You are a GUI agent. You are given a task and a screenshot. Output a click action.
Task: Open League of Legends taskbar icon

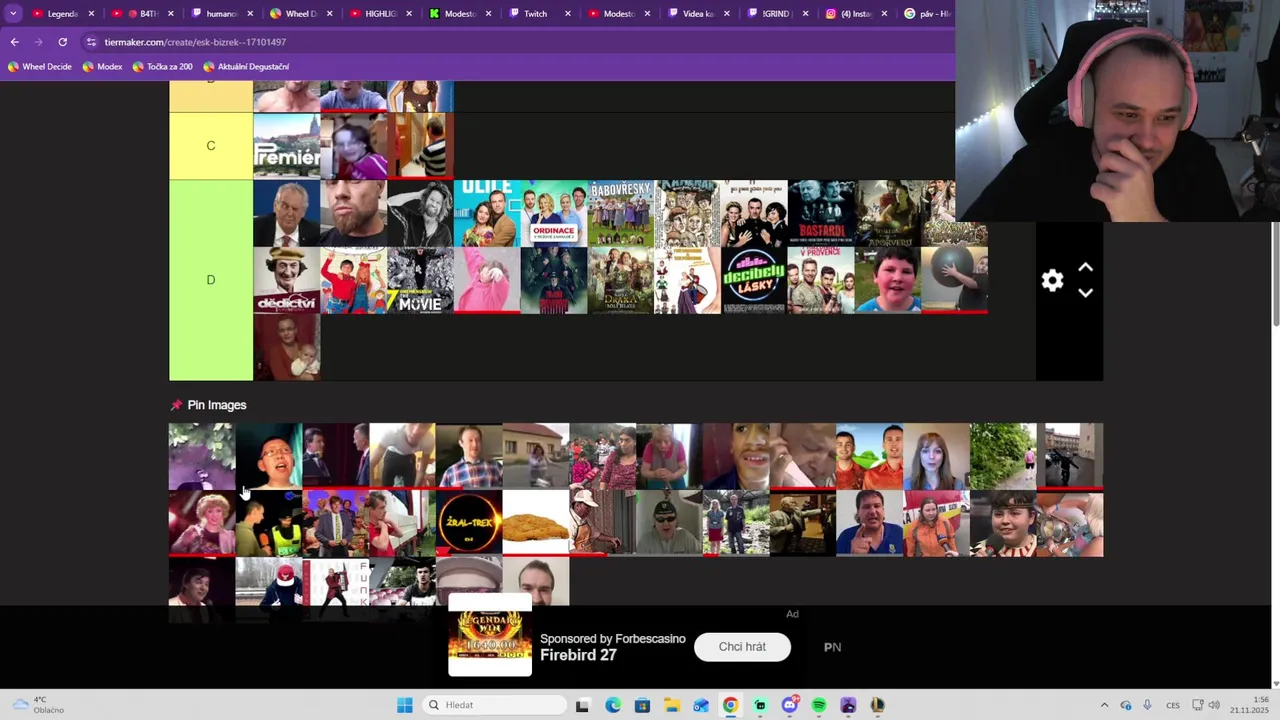(x=877, y=705)
